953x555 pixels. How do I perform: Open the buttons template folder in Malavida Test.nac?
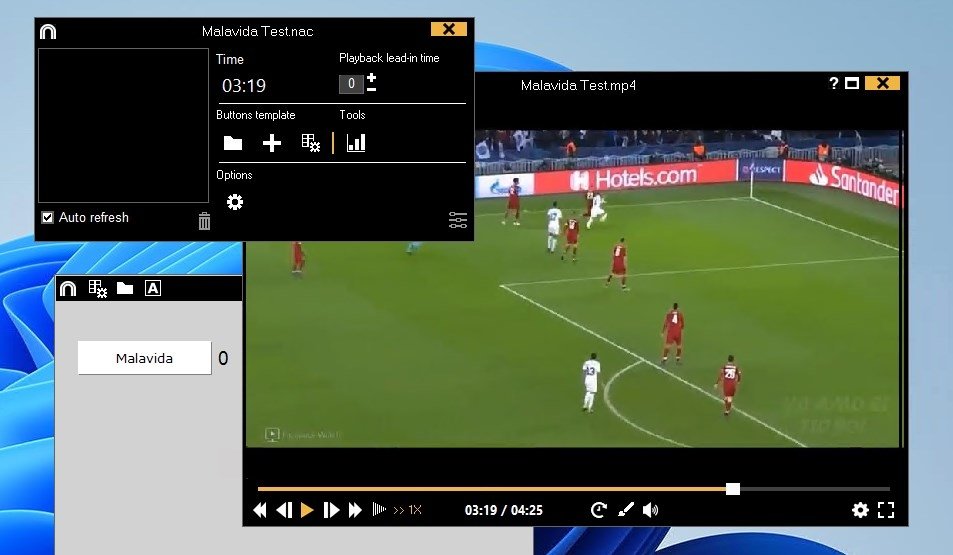coord(233,143)
